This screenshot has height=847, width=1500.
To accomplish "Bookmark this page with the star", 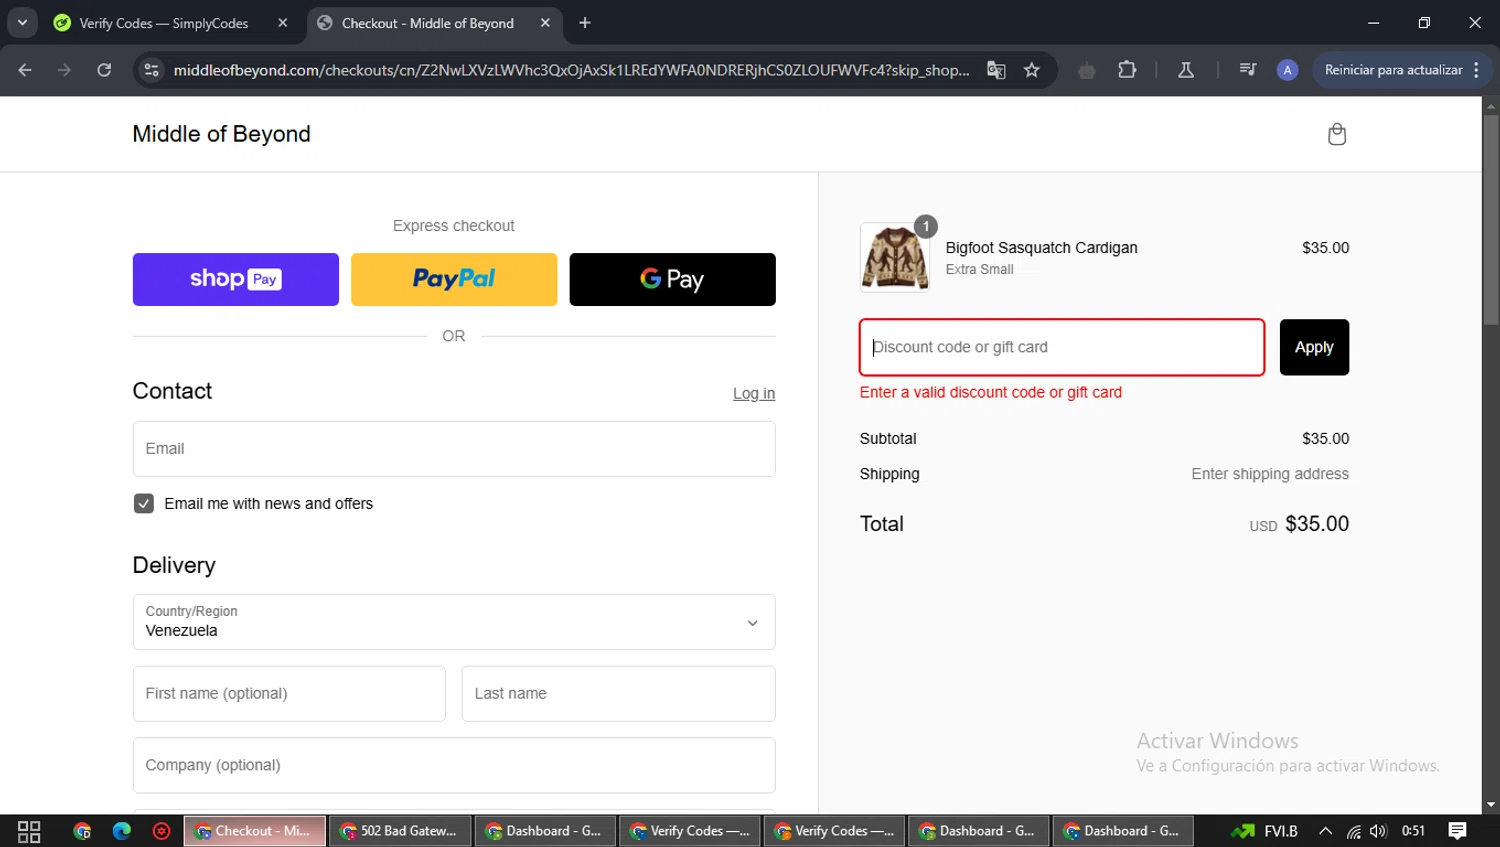I will click(x=1032, y=70).
